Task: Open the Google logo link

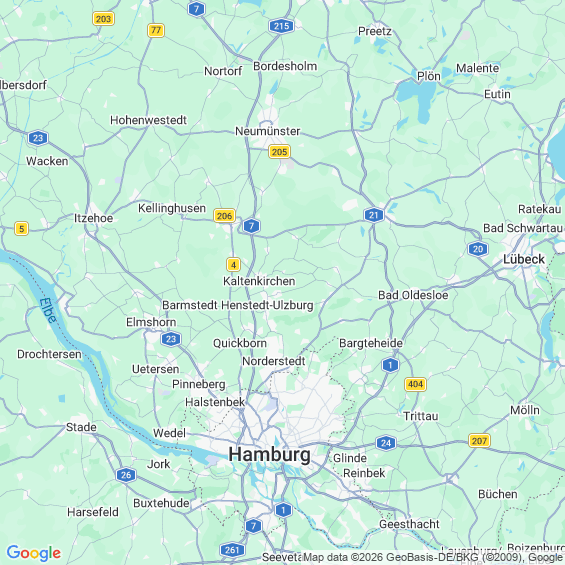Action: click(x=34, y=553)
